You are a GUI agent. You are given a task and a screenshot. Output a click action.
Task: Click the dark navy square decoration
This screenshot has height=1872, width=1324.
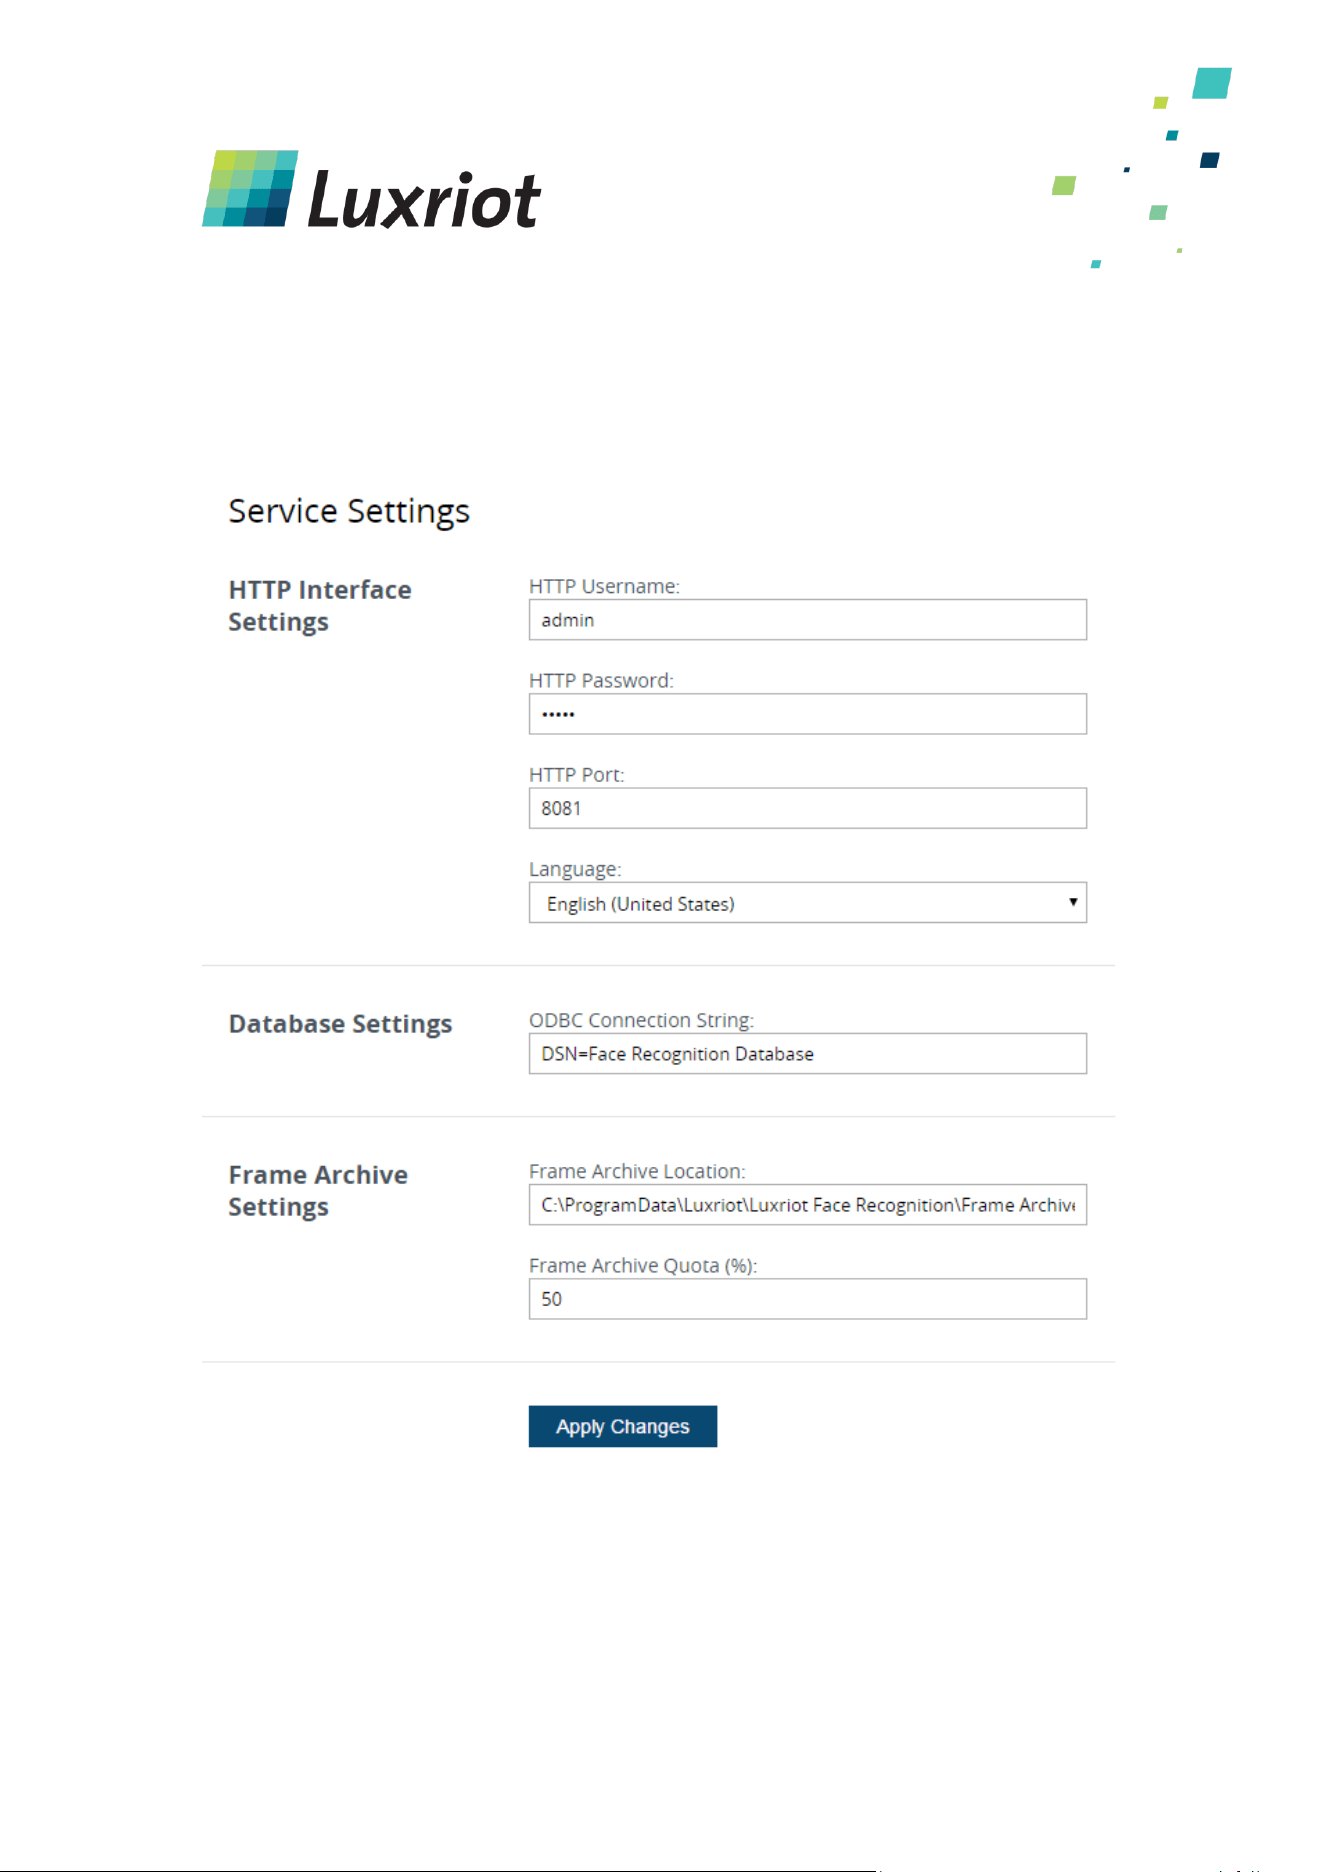click(x=1209, y=160)
